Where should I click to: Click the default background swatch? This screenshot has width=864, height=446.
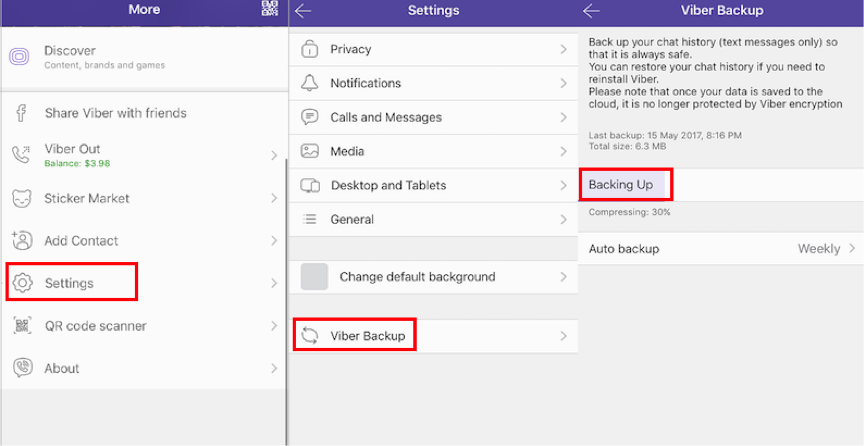point(315,277)
